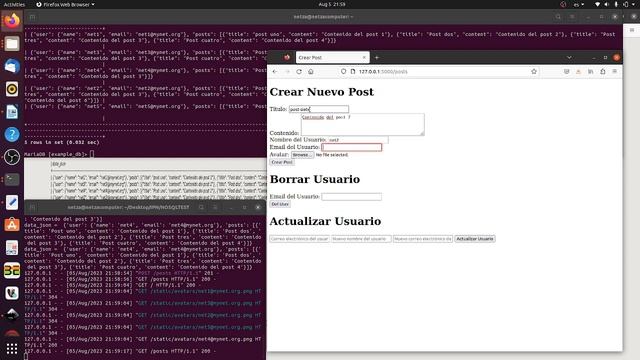Open the Pocket save icon in Firefox
Viewport: 640px width, 360px height.
click(x=567, y=71)
